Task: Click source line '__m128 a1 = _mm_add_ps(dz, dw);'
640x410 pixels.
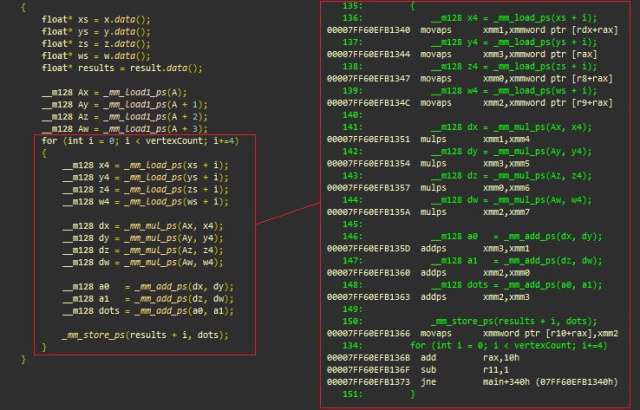Action: (x=148, y=299)
